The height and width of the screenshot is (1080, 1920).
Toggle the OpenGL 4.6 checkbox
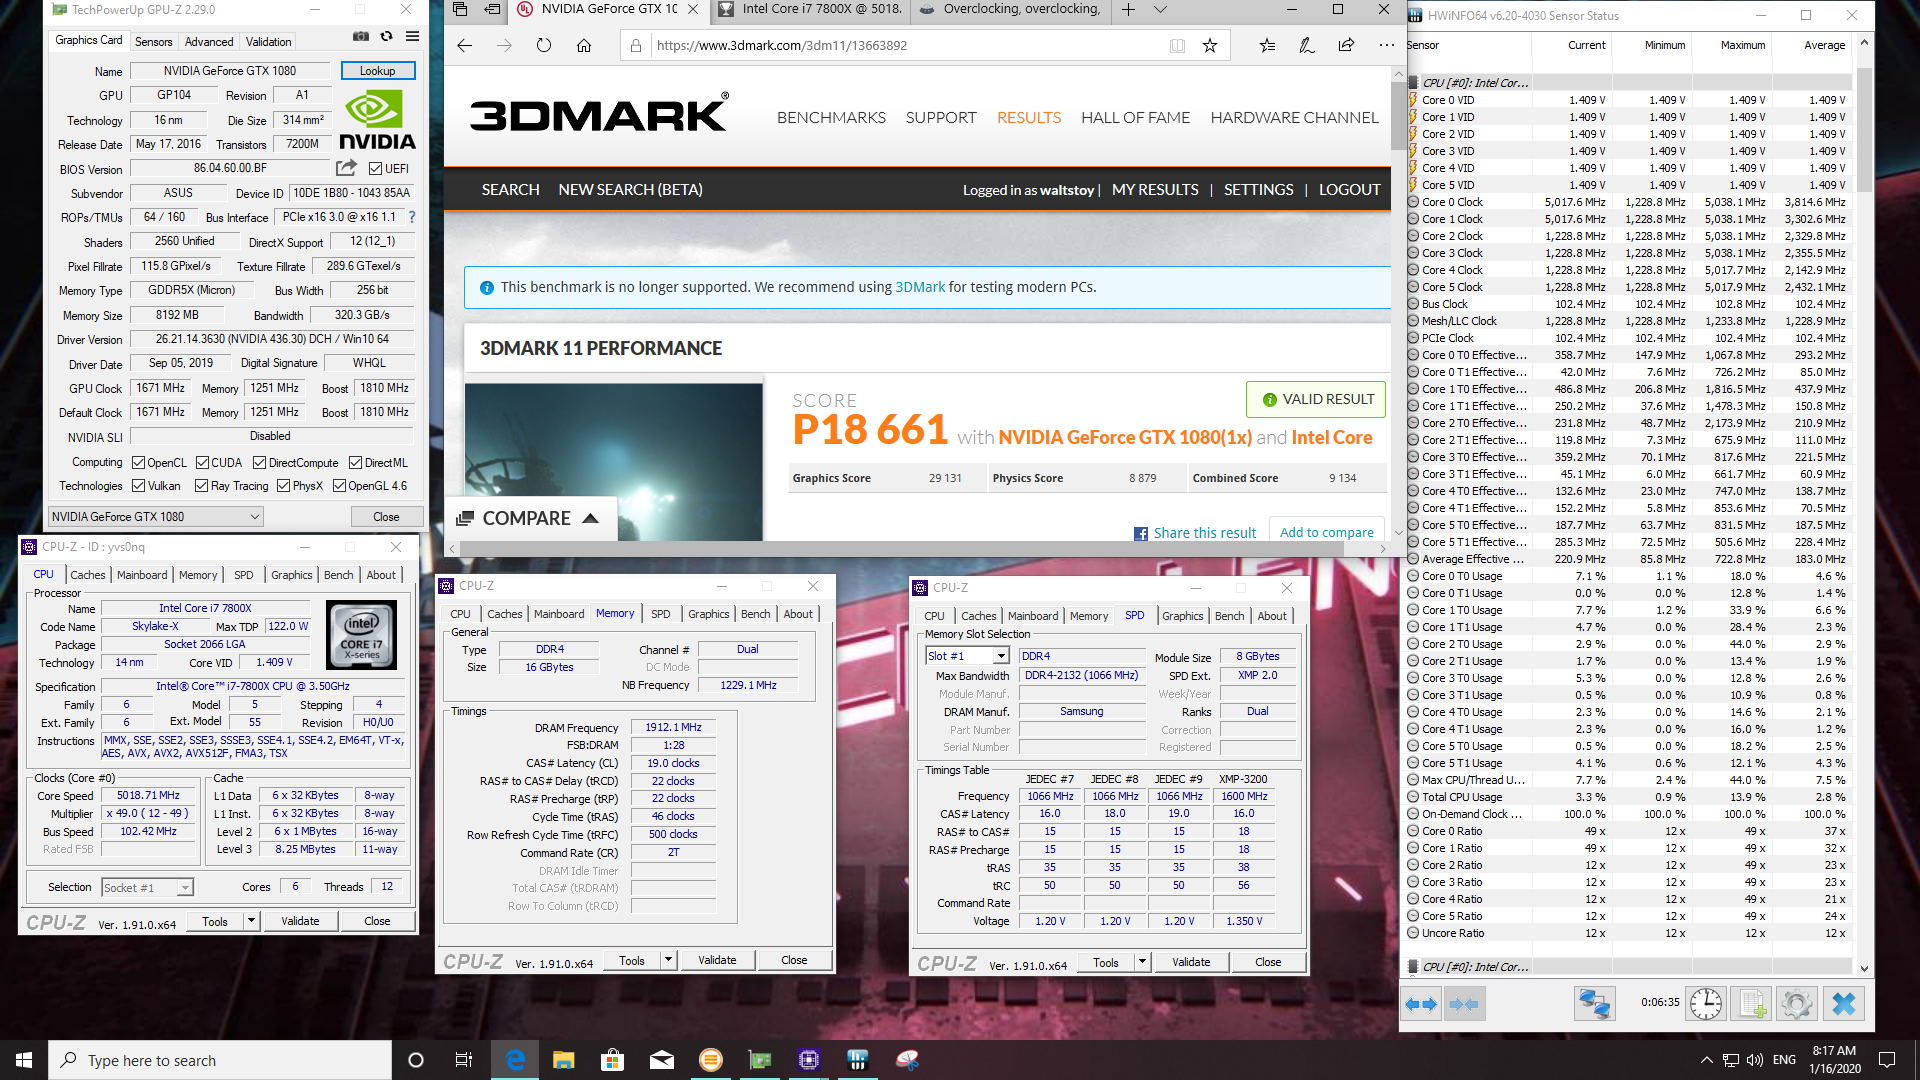(340, 486)
